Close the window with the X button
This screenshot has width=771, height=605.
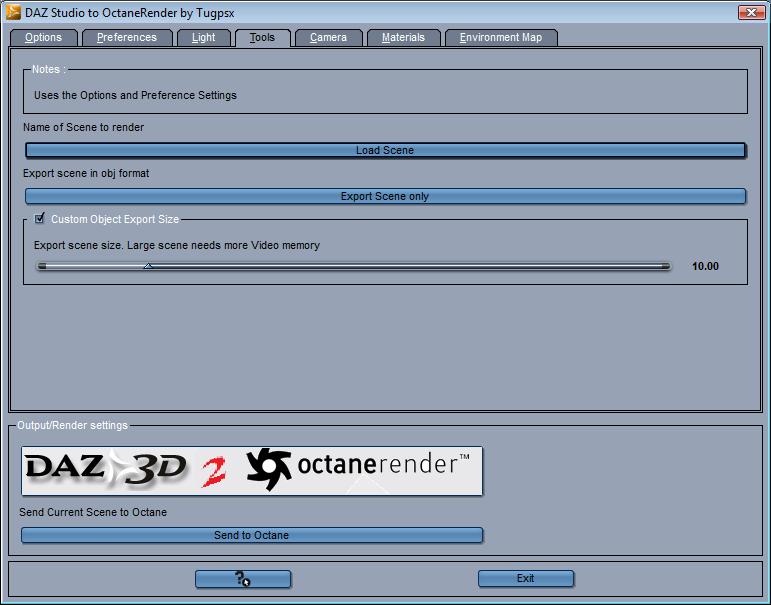(x=751, y=12)
